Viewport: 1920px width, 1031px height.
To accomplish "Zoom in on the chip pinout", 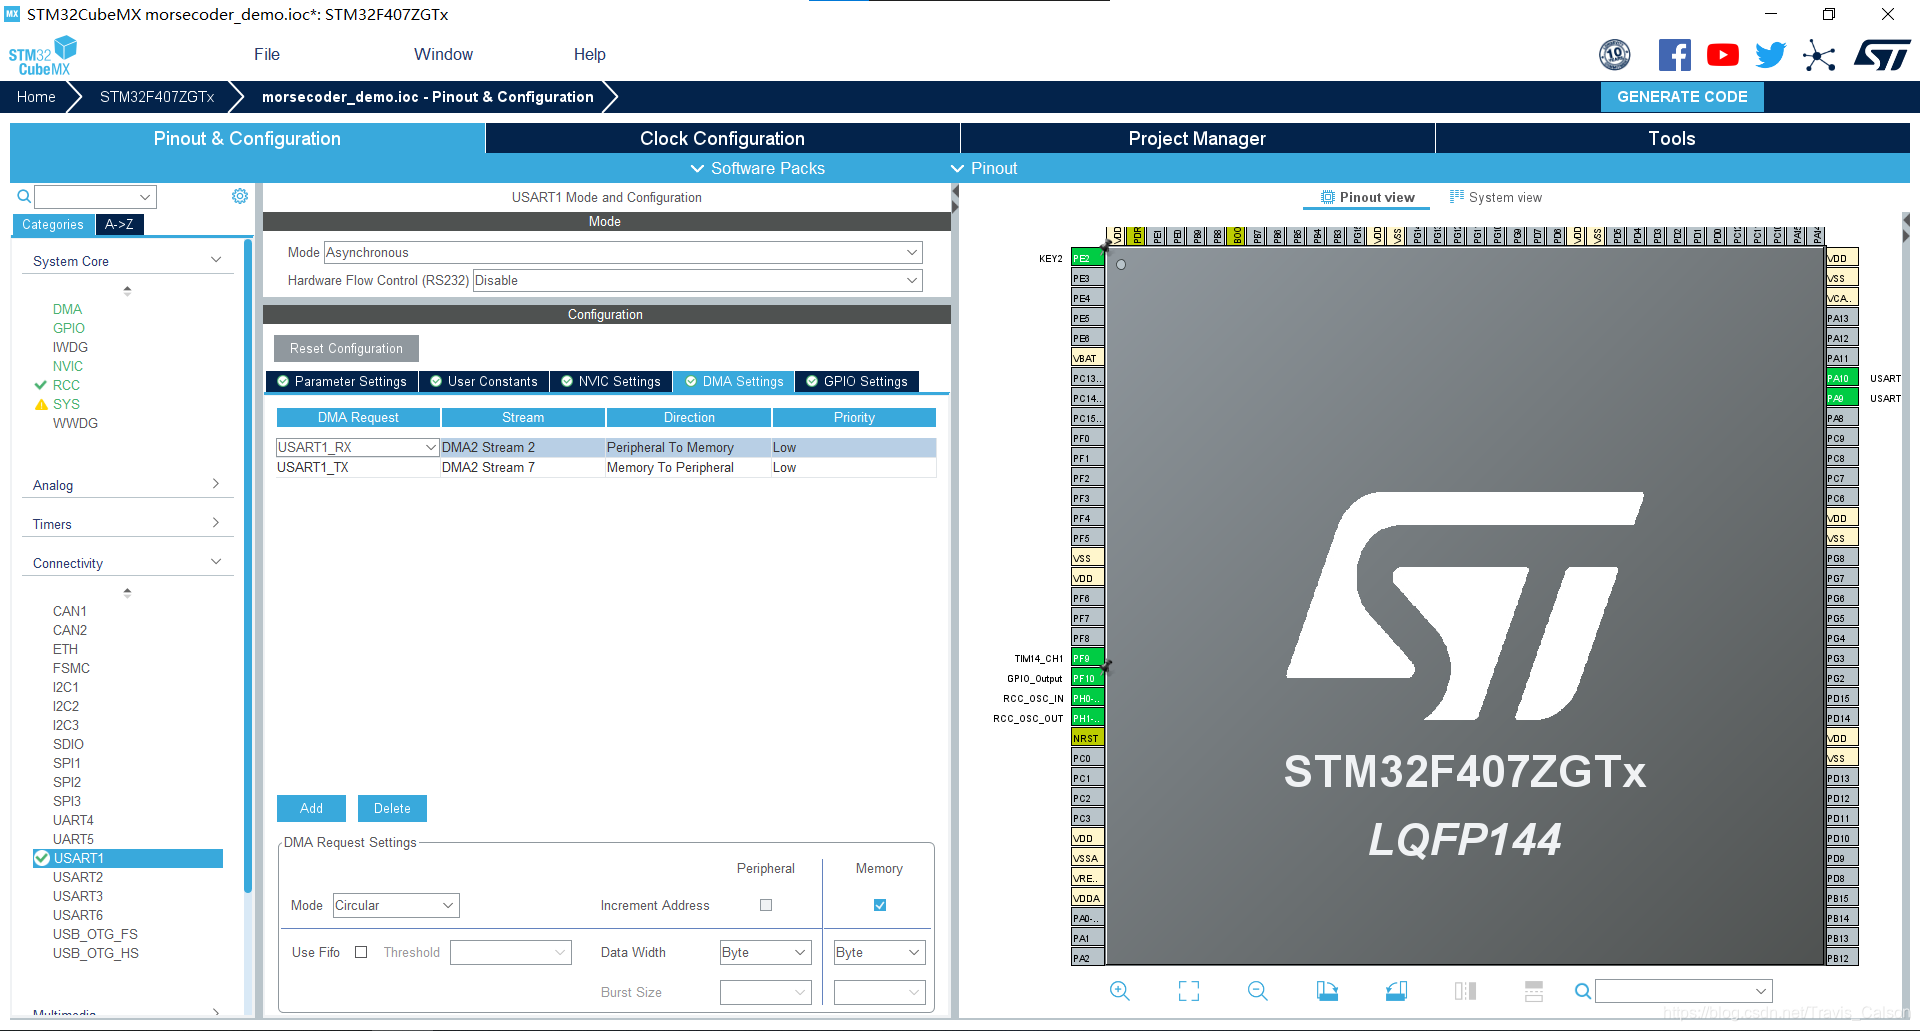I will pos(1119,991).
